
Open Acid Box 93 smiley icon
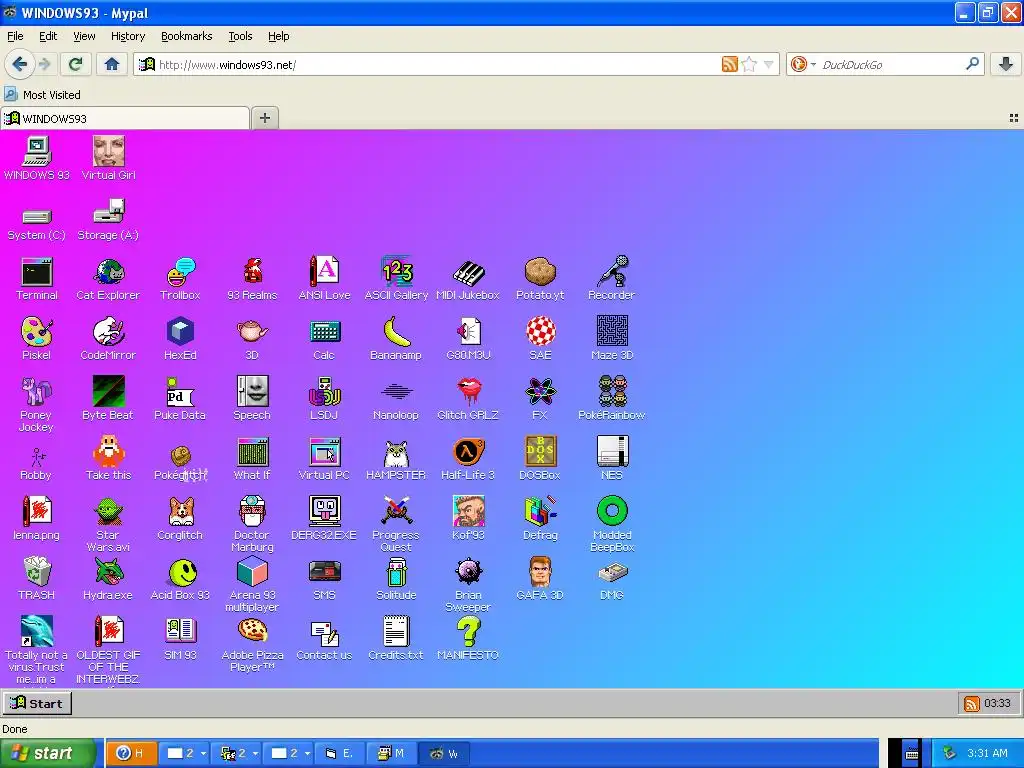click(180, 578)
